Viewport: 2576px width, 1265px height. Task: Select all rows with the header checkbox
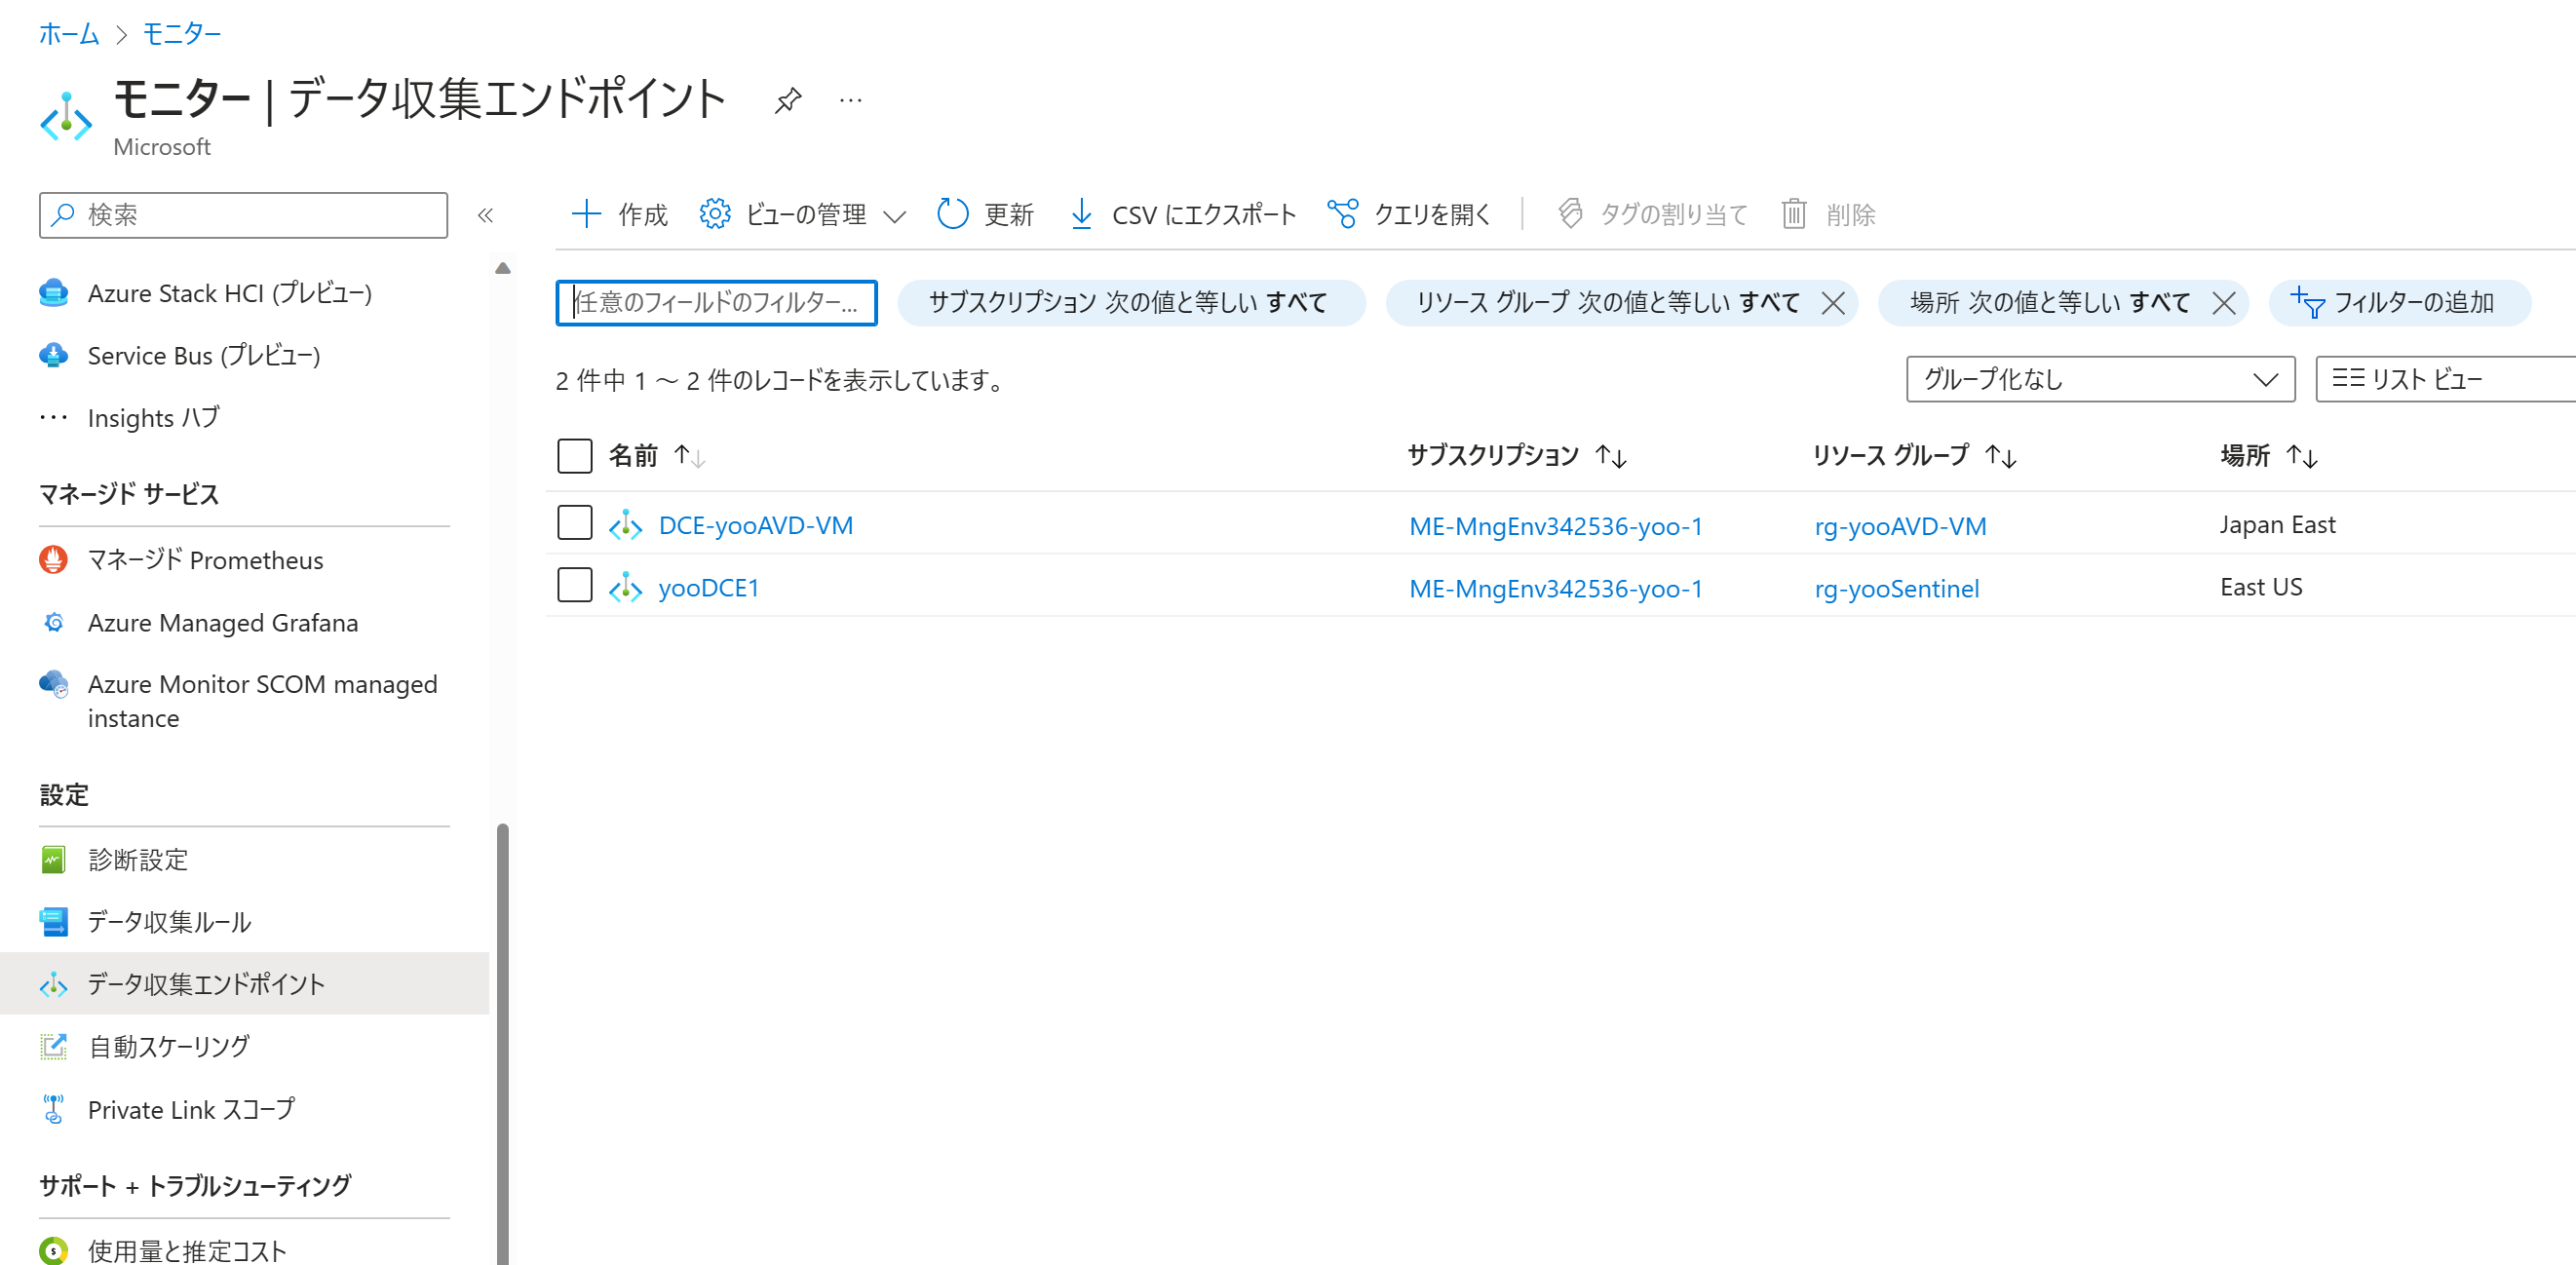click(x=574, y=455)
